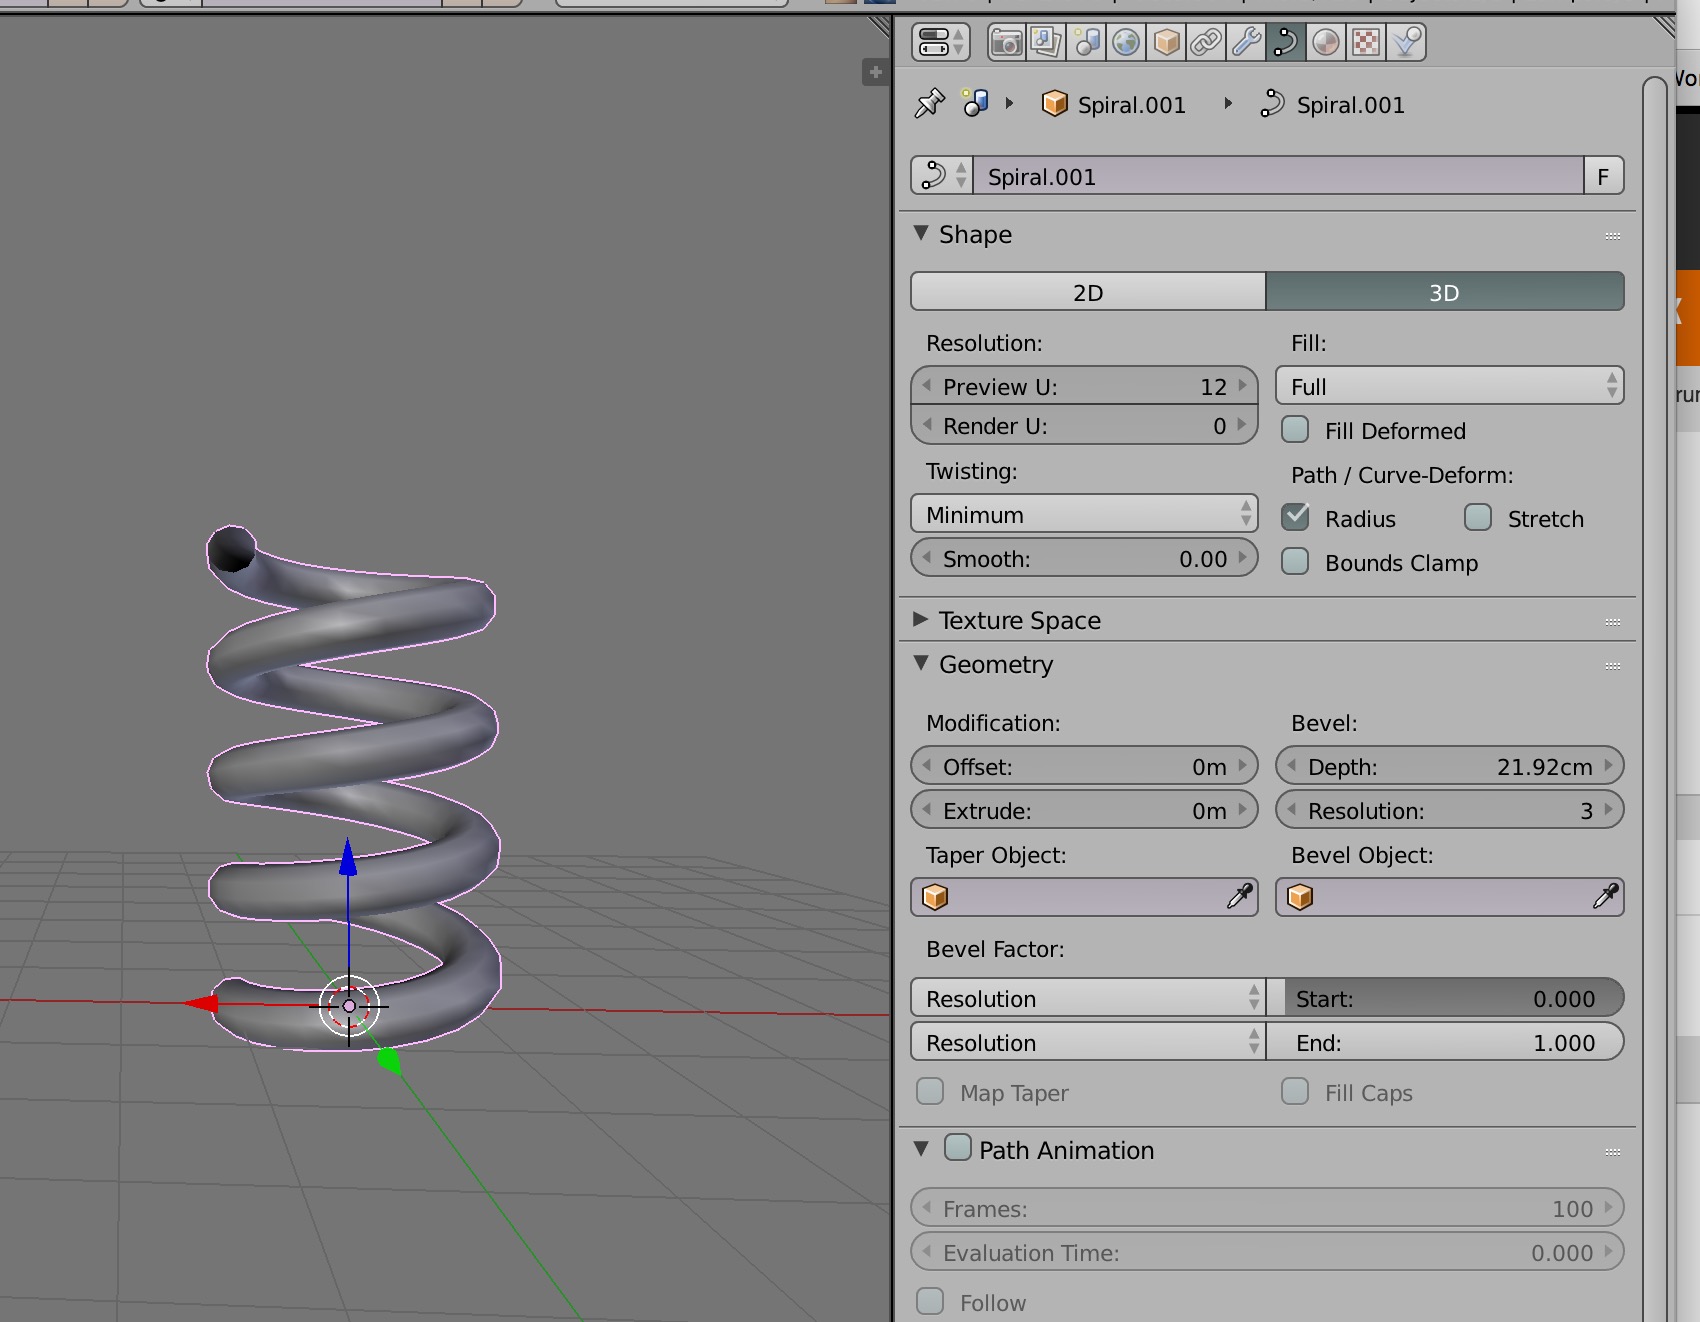Open Bevel Factor Start mapping dropdown
This screenshot has height=1322, width=1700.
1088,998
